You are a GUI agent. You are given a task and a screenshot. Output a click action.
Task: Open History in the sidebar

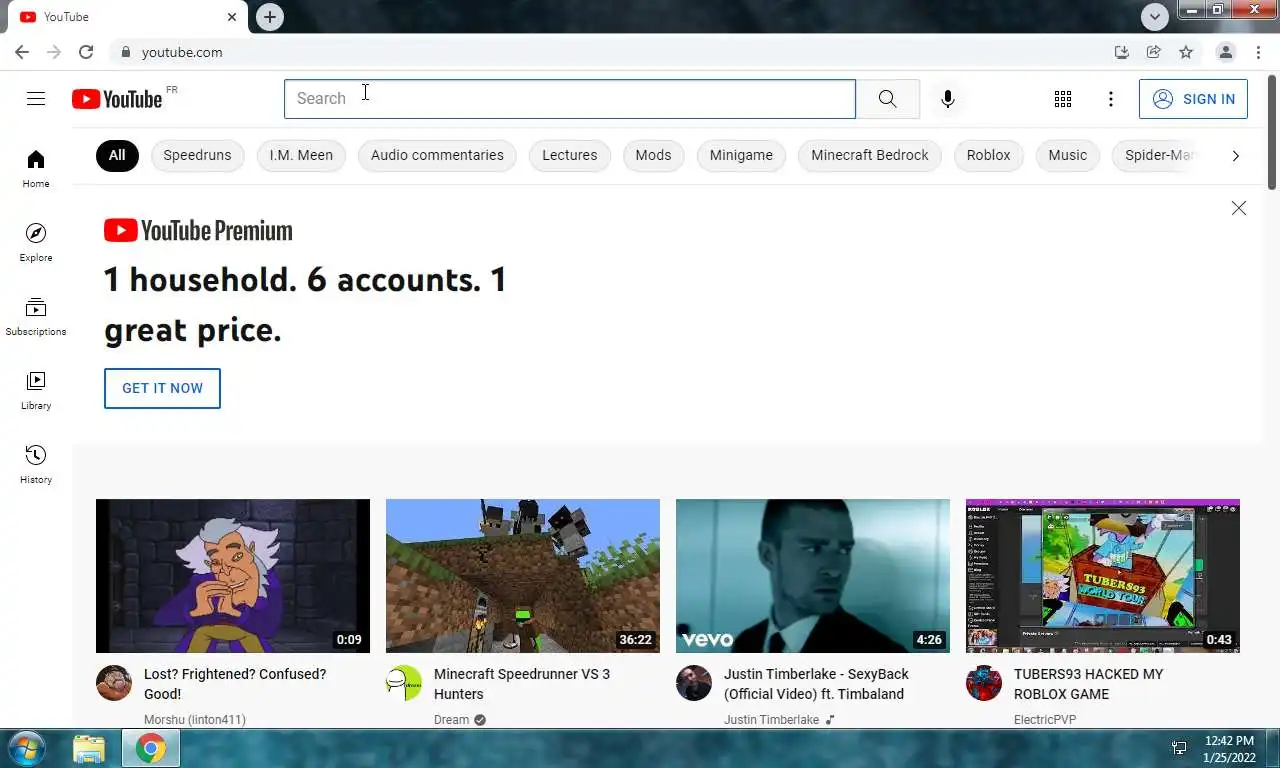pos(36,464)
